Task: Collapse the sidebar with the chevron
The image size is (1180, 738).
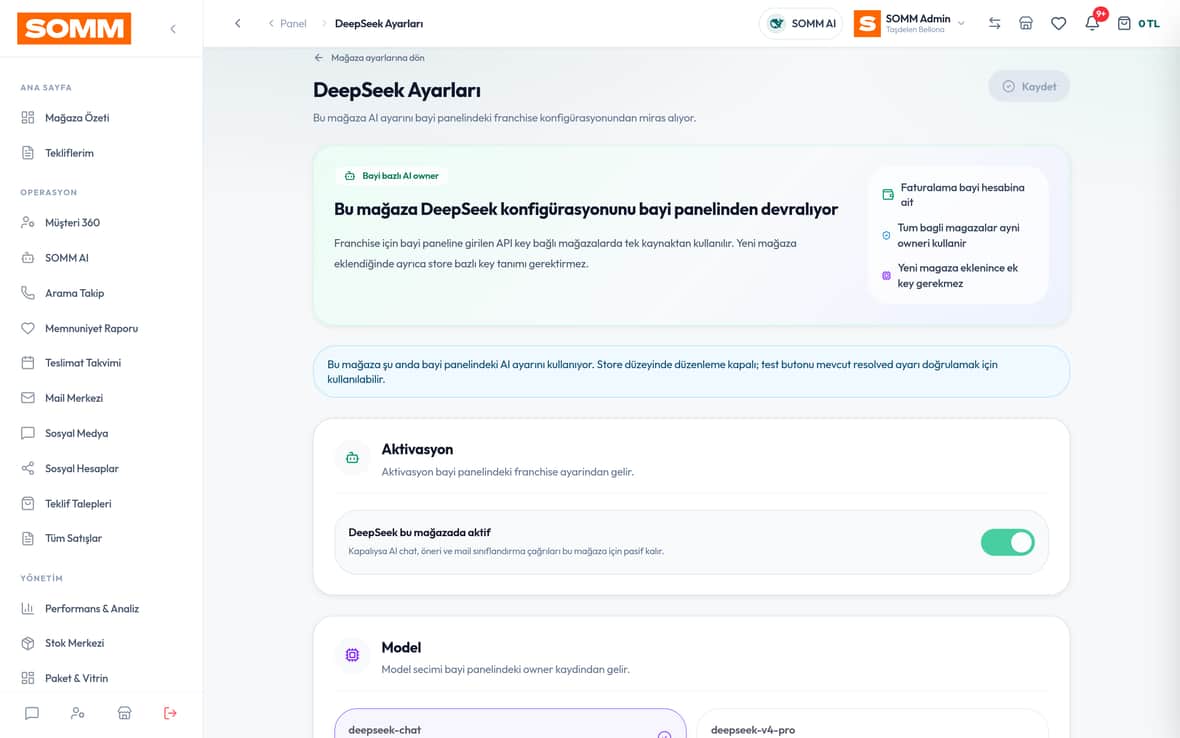Action: [x=173, y=29]
